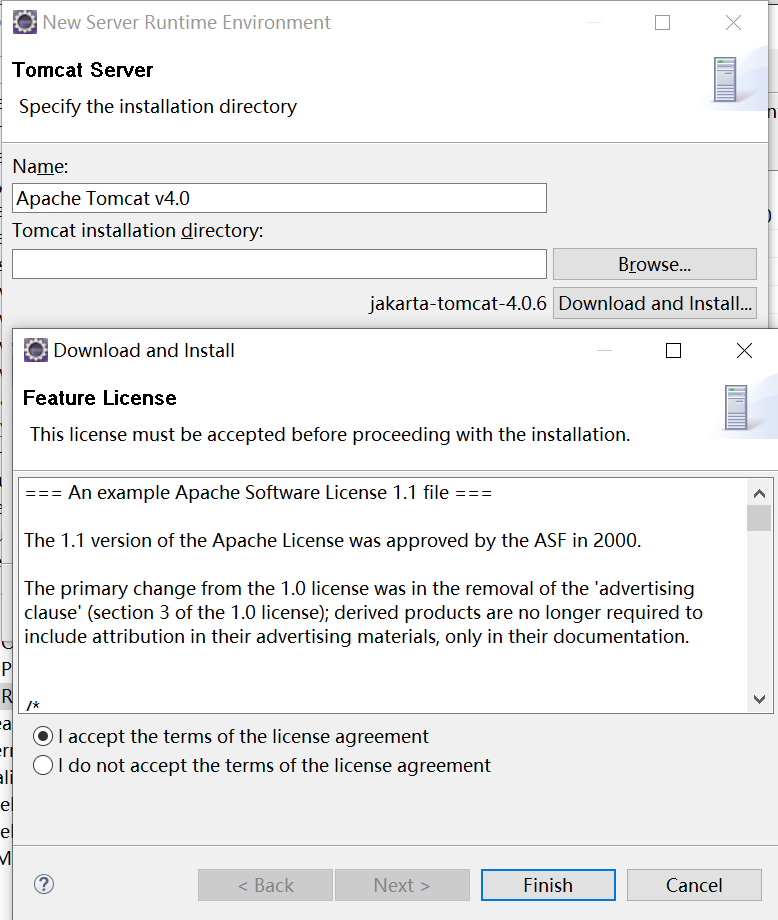Screen dimensions: 778x920
Task: Click license text scrollbar down arrow
Action: 759,699
